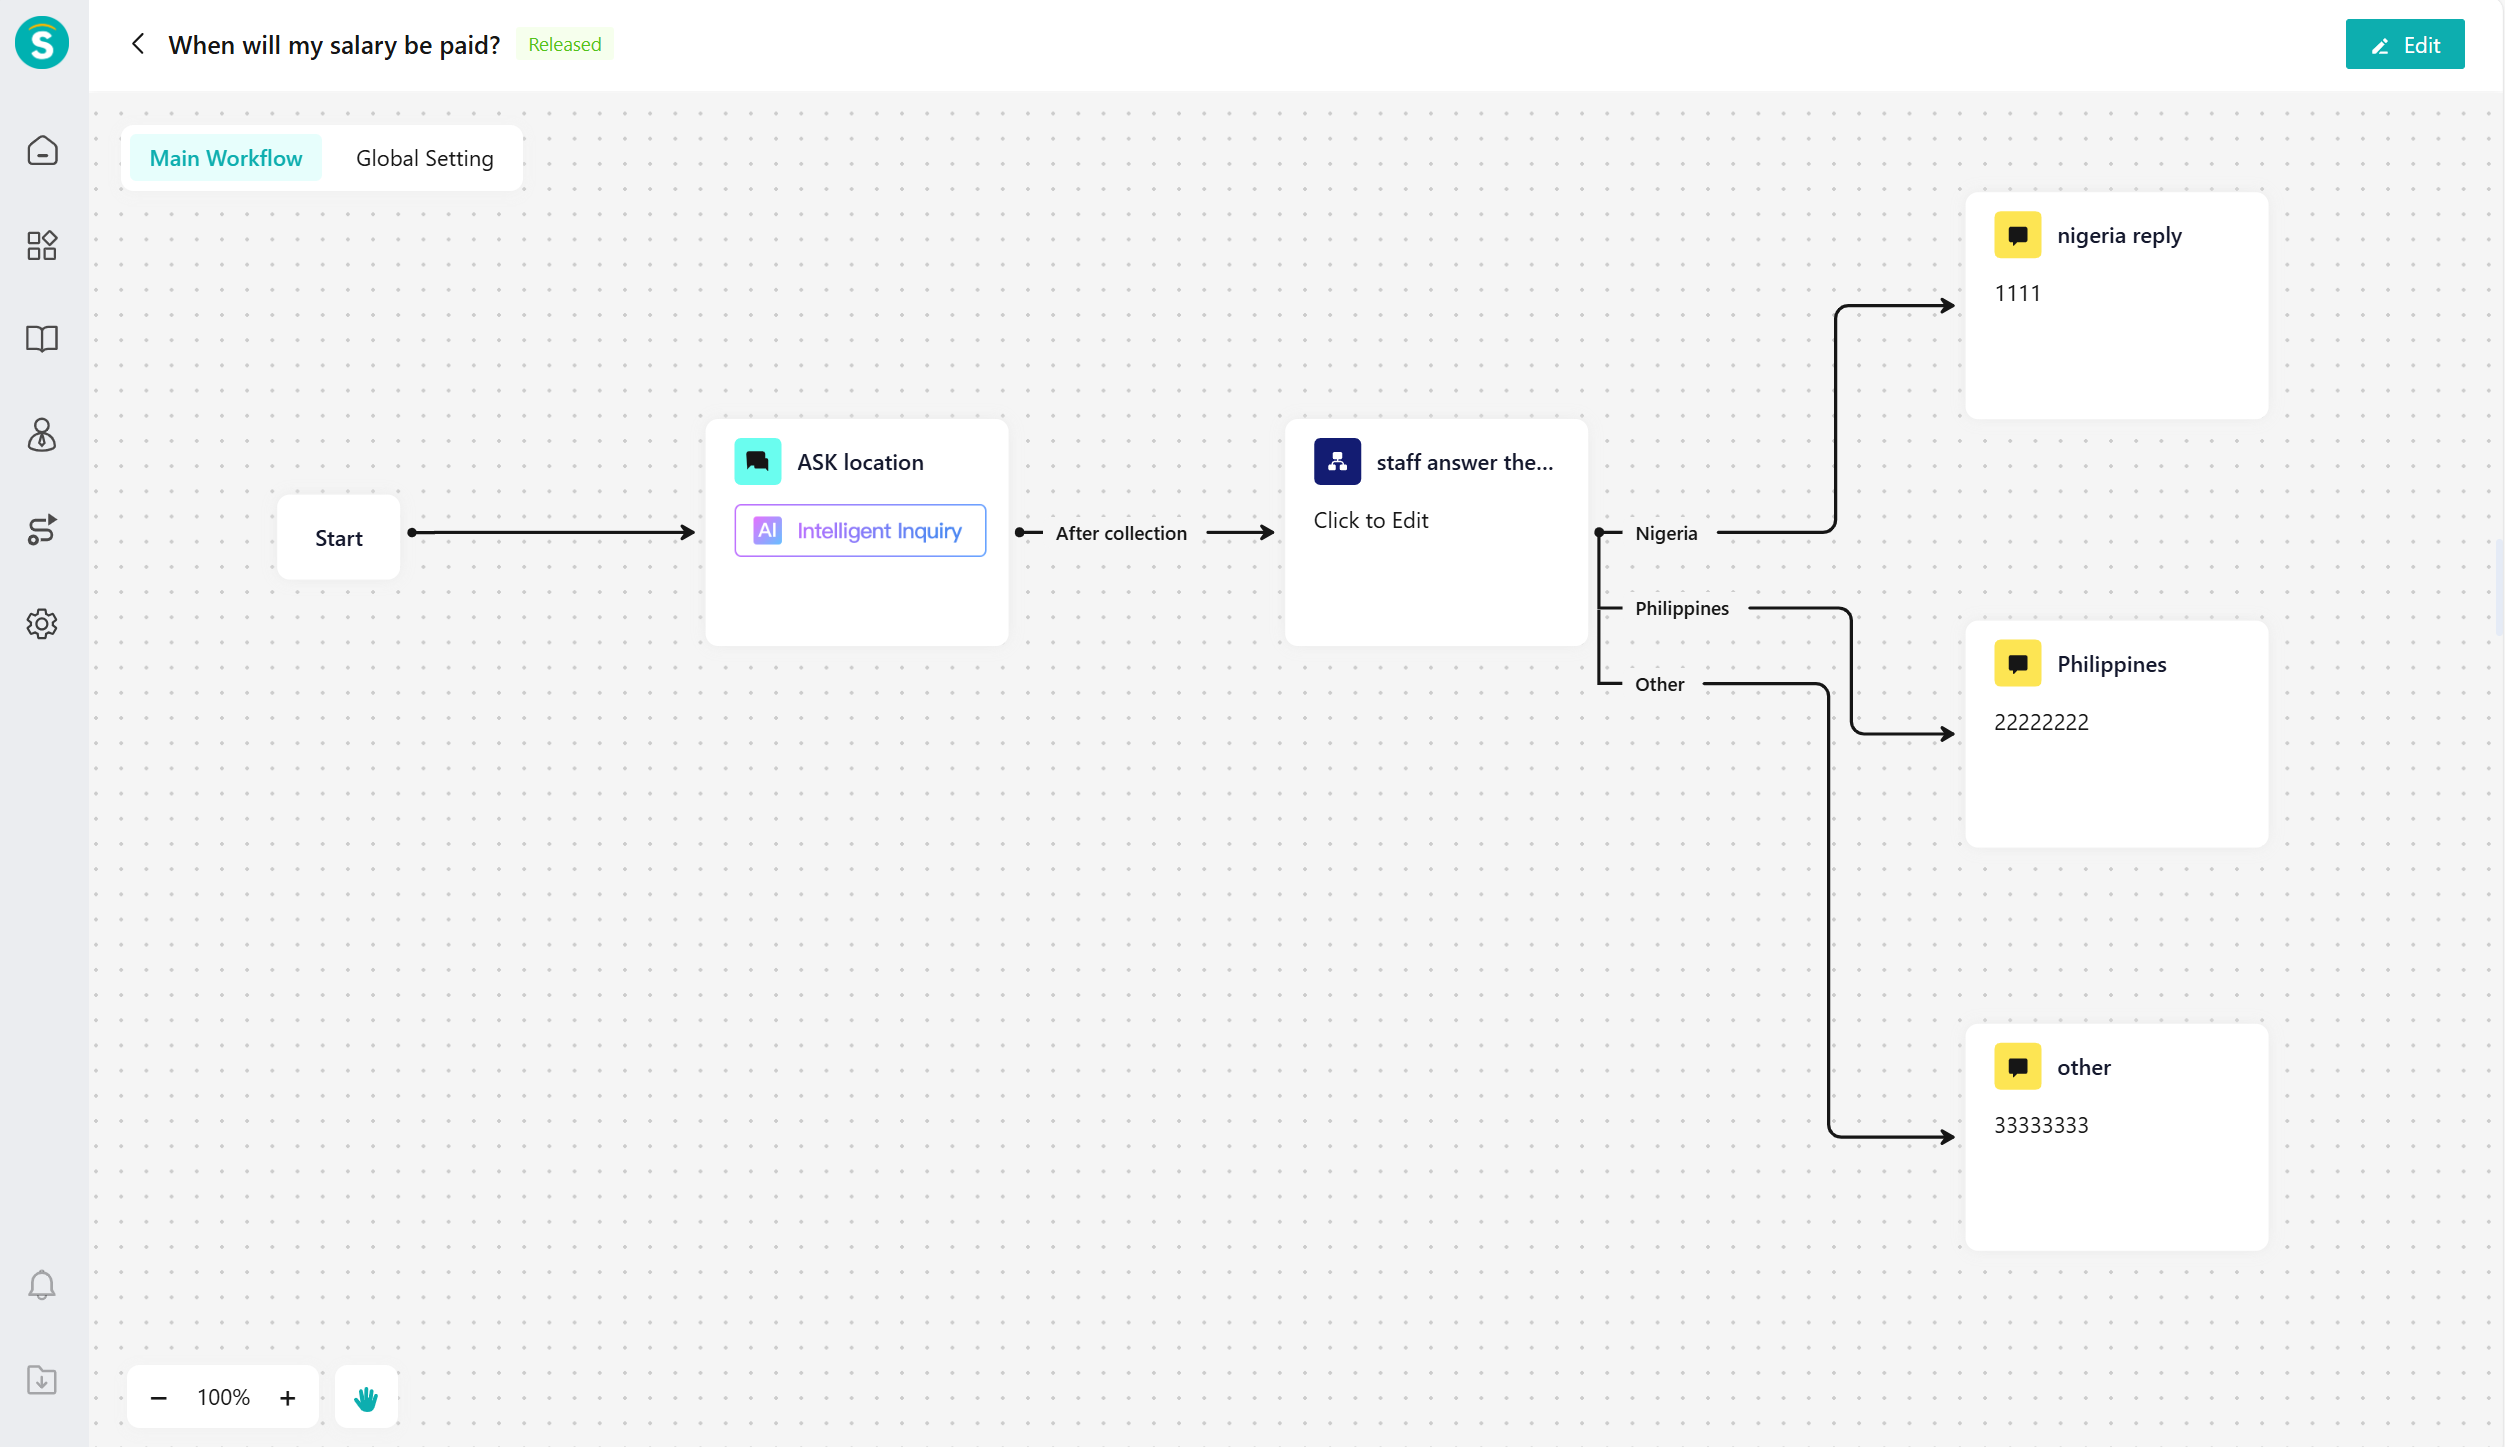Toggle the hand pan tool
Screen dimensions: 2505x1447
[x=366, y=1397]
